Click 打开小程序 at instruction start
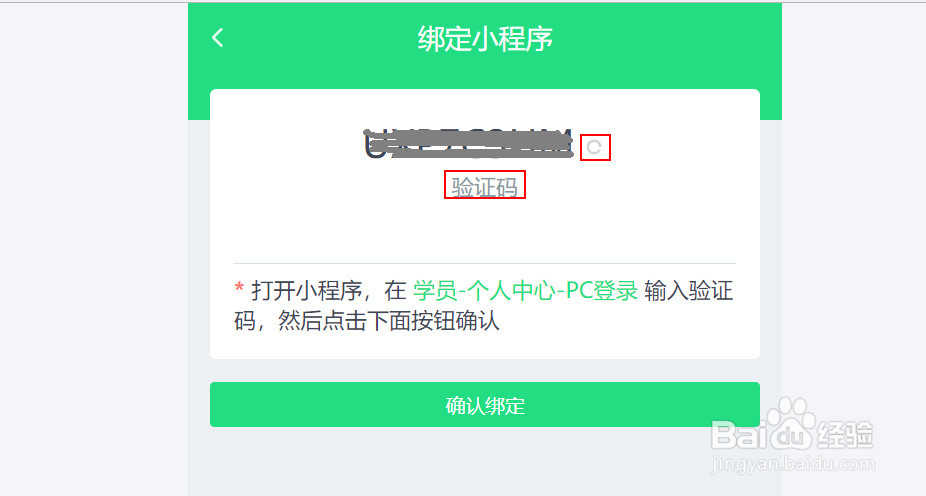 pyautogui.click(x=307, y=291)
